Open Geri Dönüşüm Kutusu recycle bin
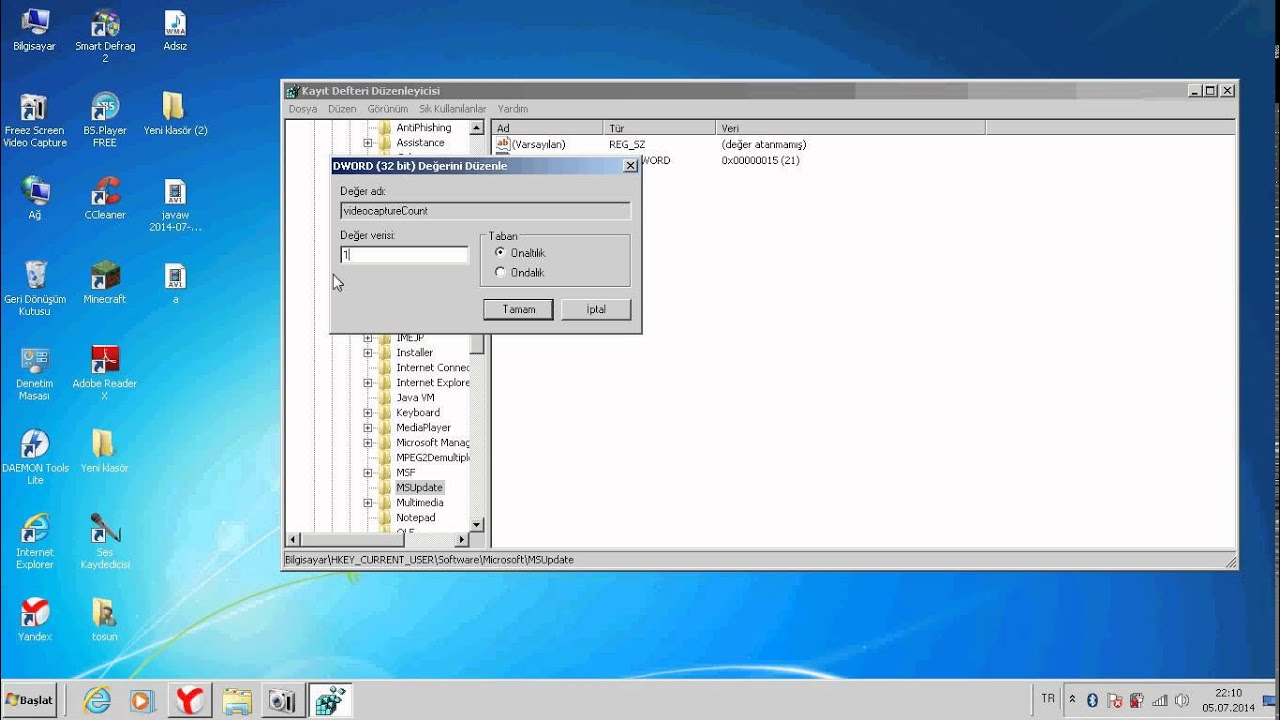 pyautogui.click(x=35, y=288)
